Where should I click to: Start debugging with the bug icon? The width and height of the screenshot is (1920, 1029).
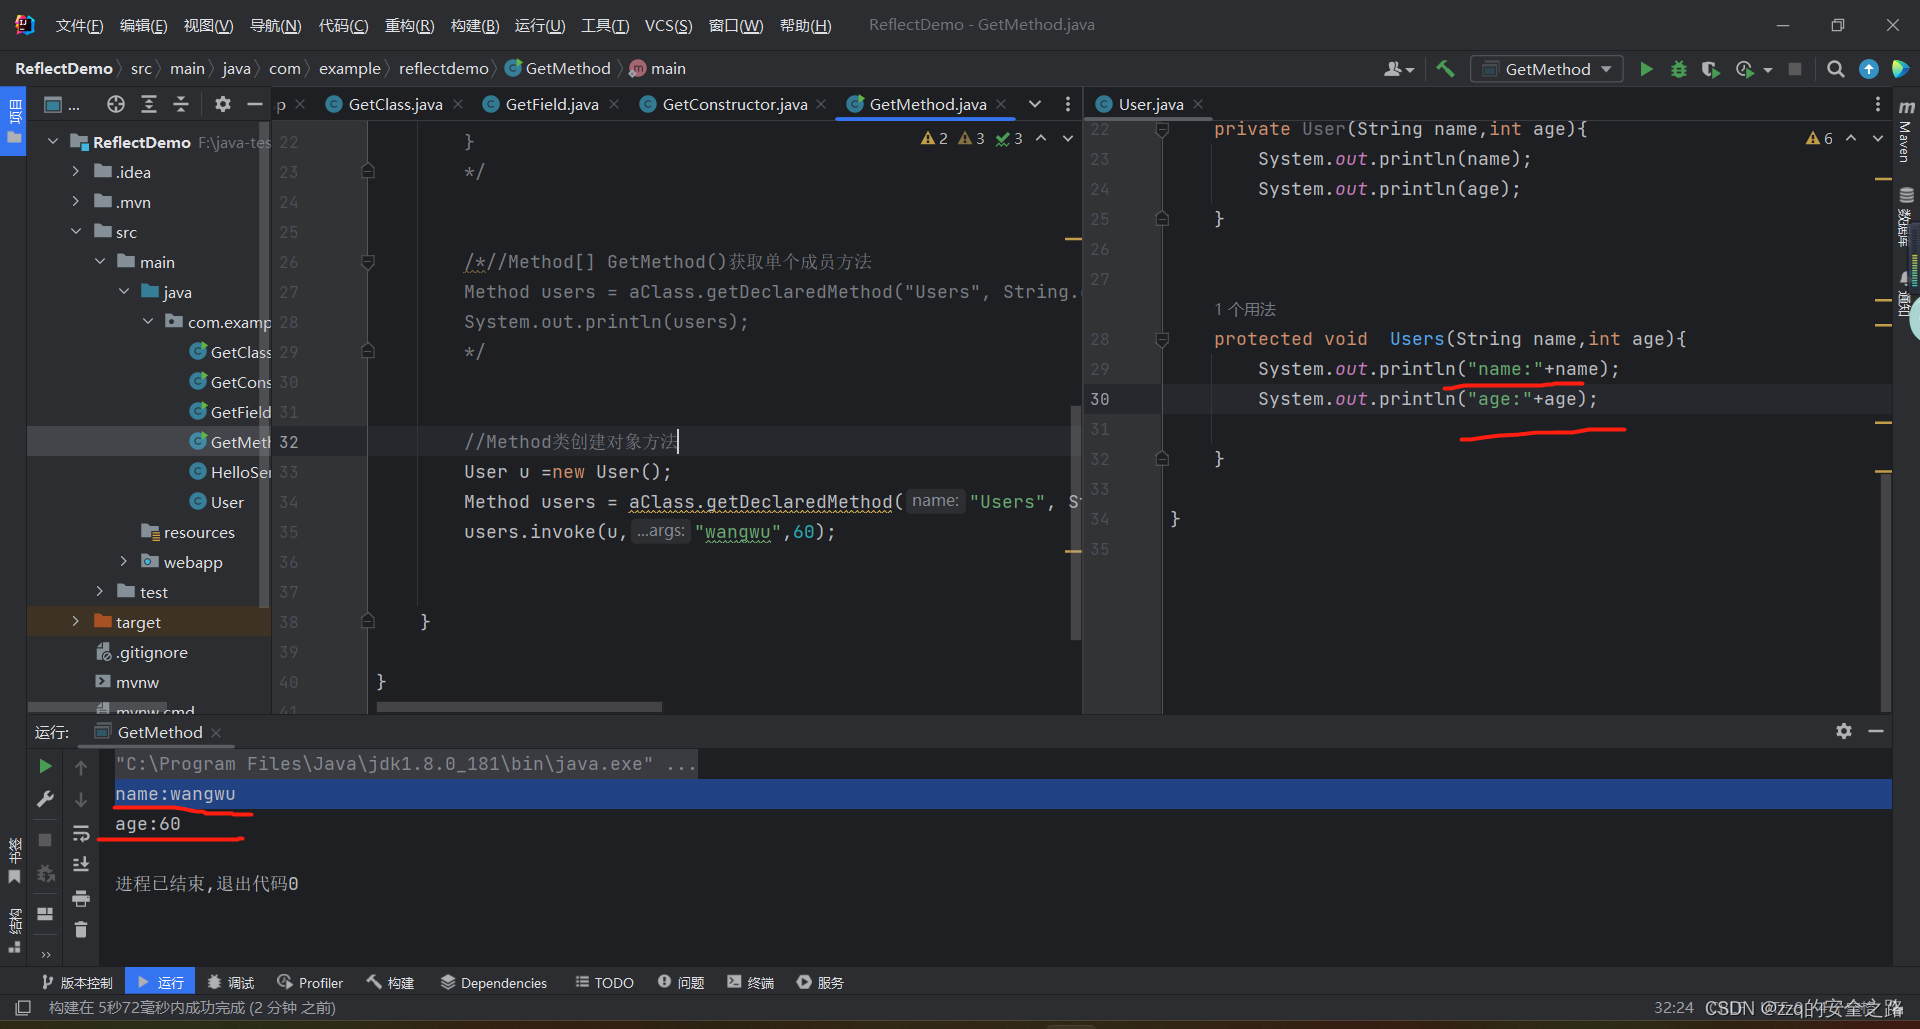pos(1679,69)
